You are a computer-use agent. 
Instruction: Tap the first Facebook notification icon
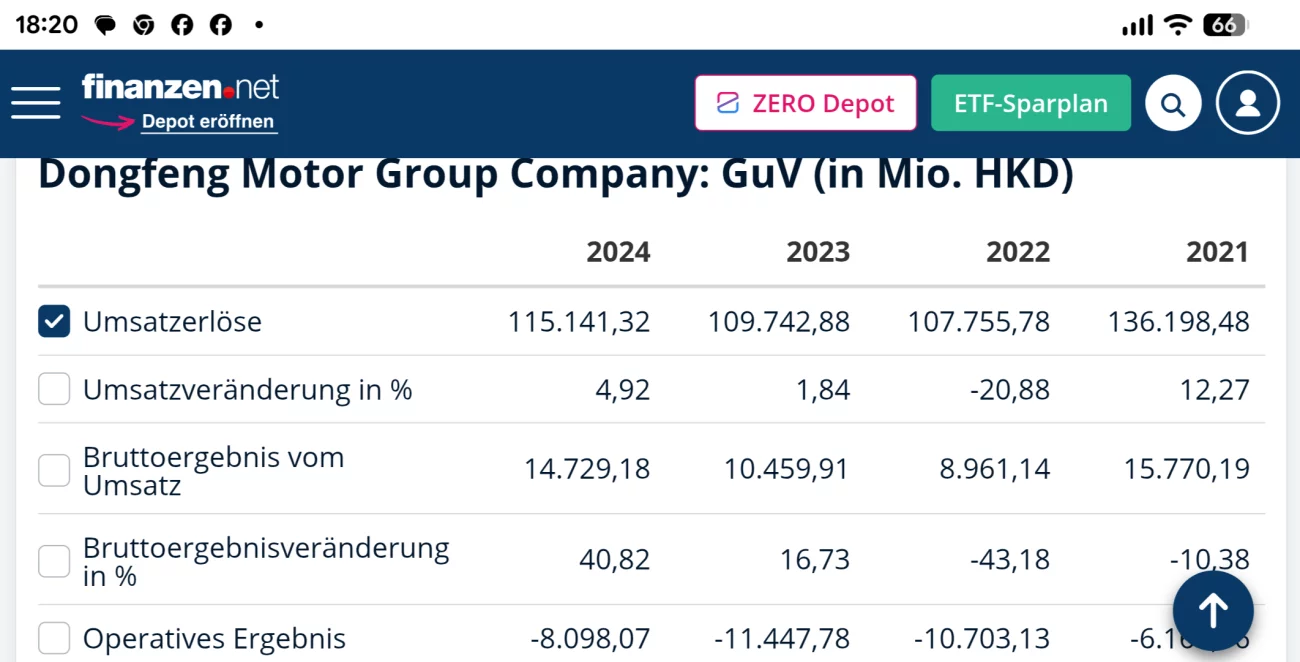(x=182, y=25)
